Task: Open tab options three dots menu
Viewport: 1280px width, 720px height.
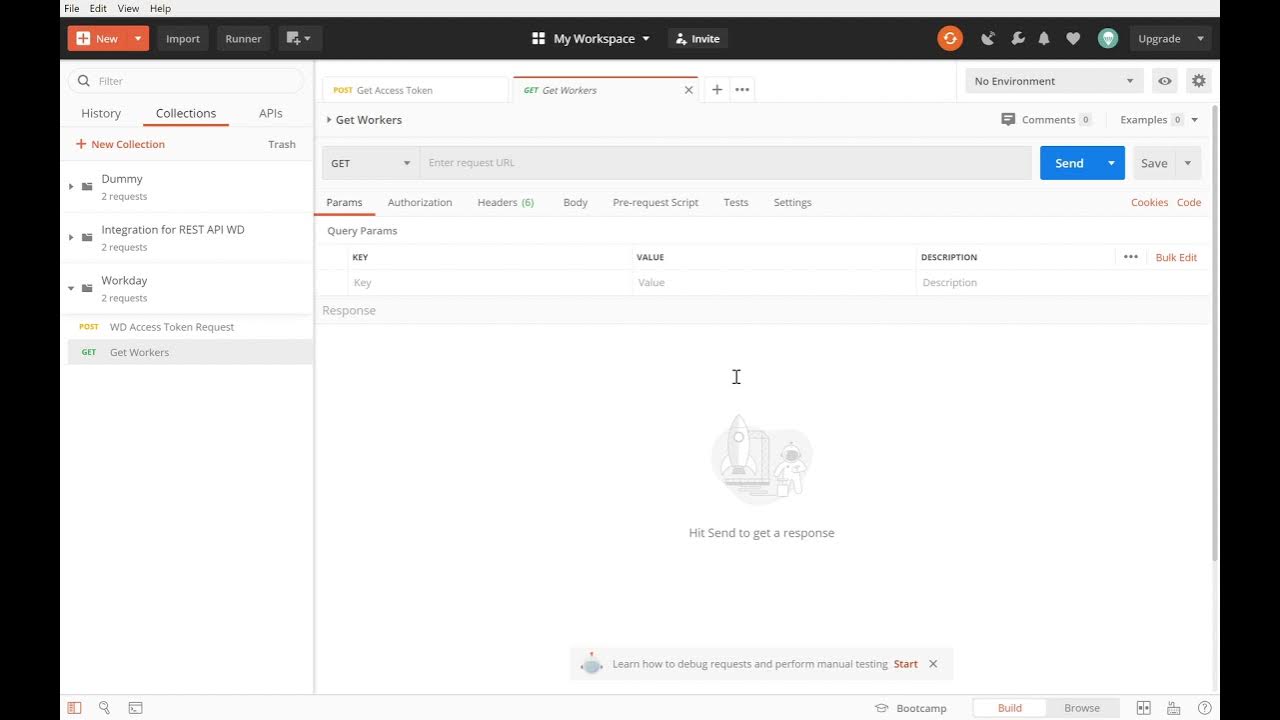Action: click(x=742, y=90)
